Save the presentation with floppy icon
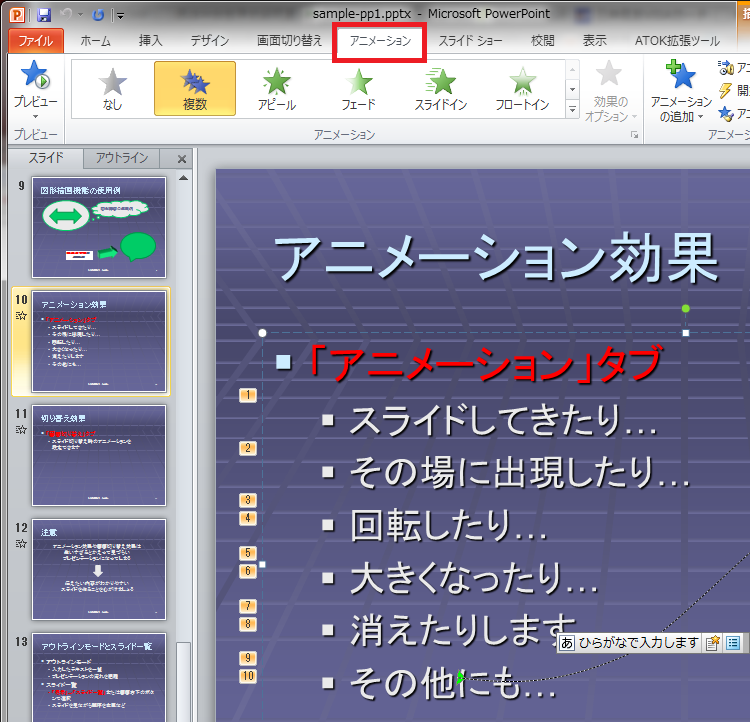The image size is (750, 722). coord(44,15)
